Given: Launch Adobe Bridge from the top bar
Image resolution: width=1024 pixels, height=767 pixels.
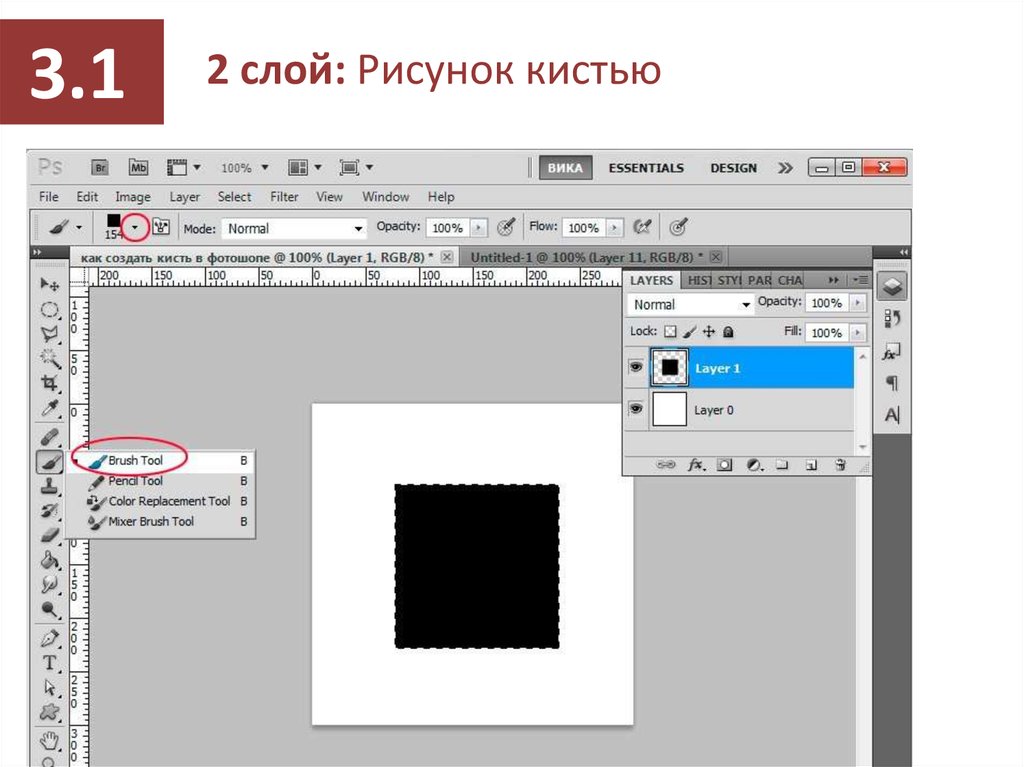Looking at the screenshot, I should [x=99, y=168].
